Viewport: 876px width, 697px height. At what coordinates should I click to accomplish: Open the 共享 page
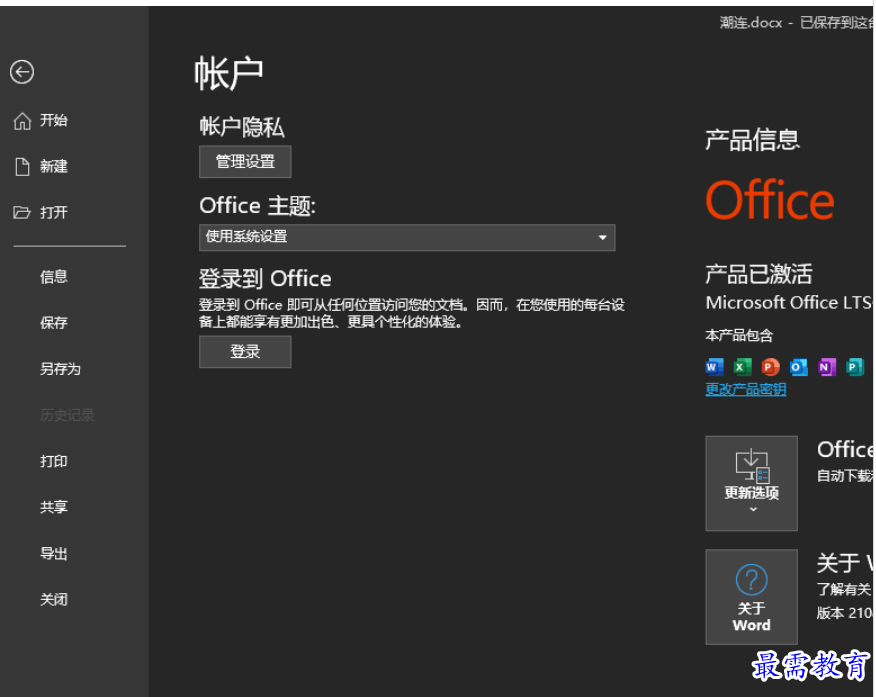click(54, 507)
